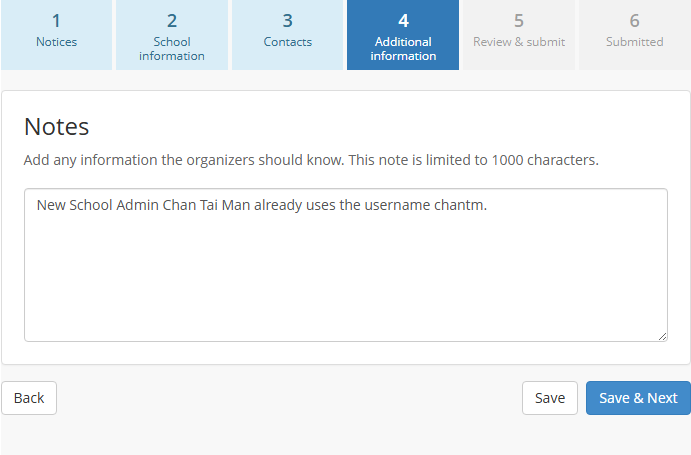Click the Save button
Screen dimensions: 691x455
[x=550, y=398]
